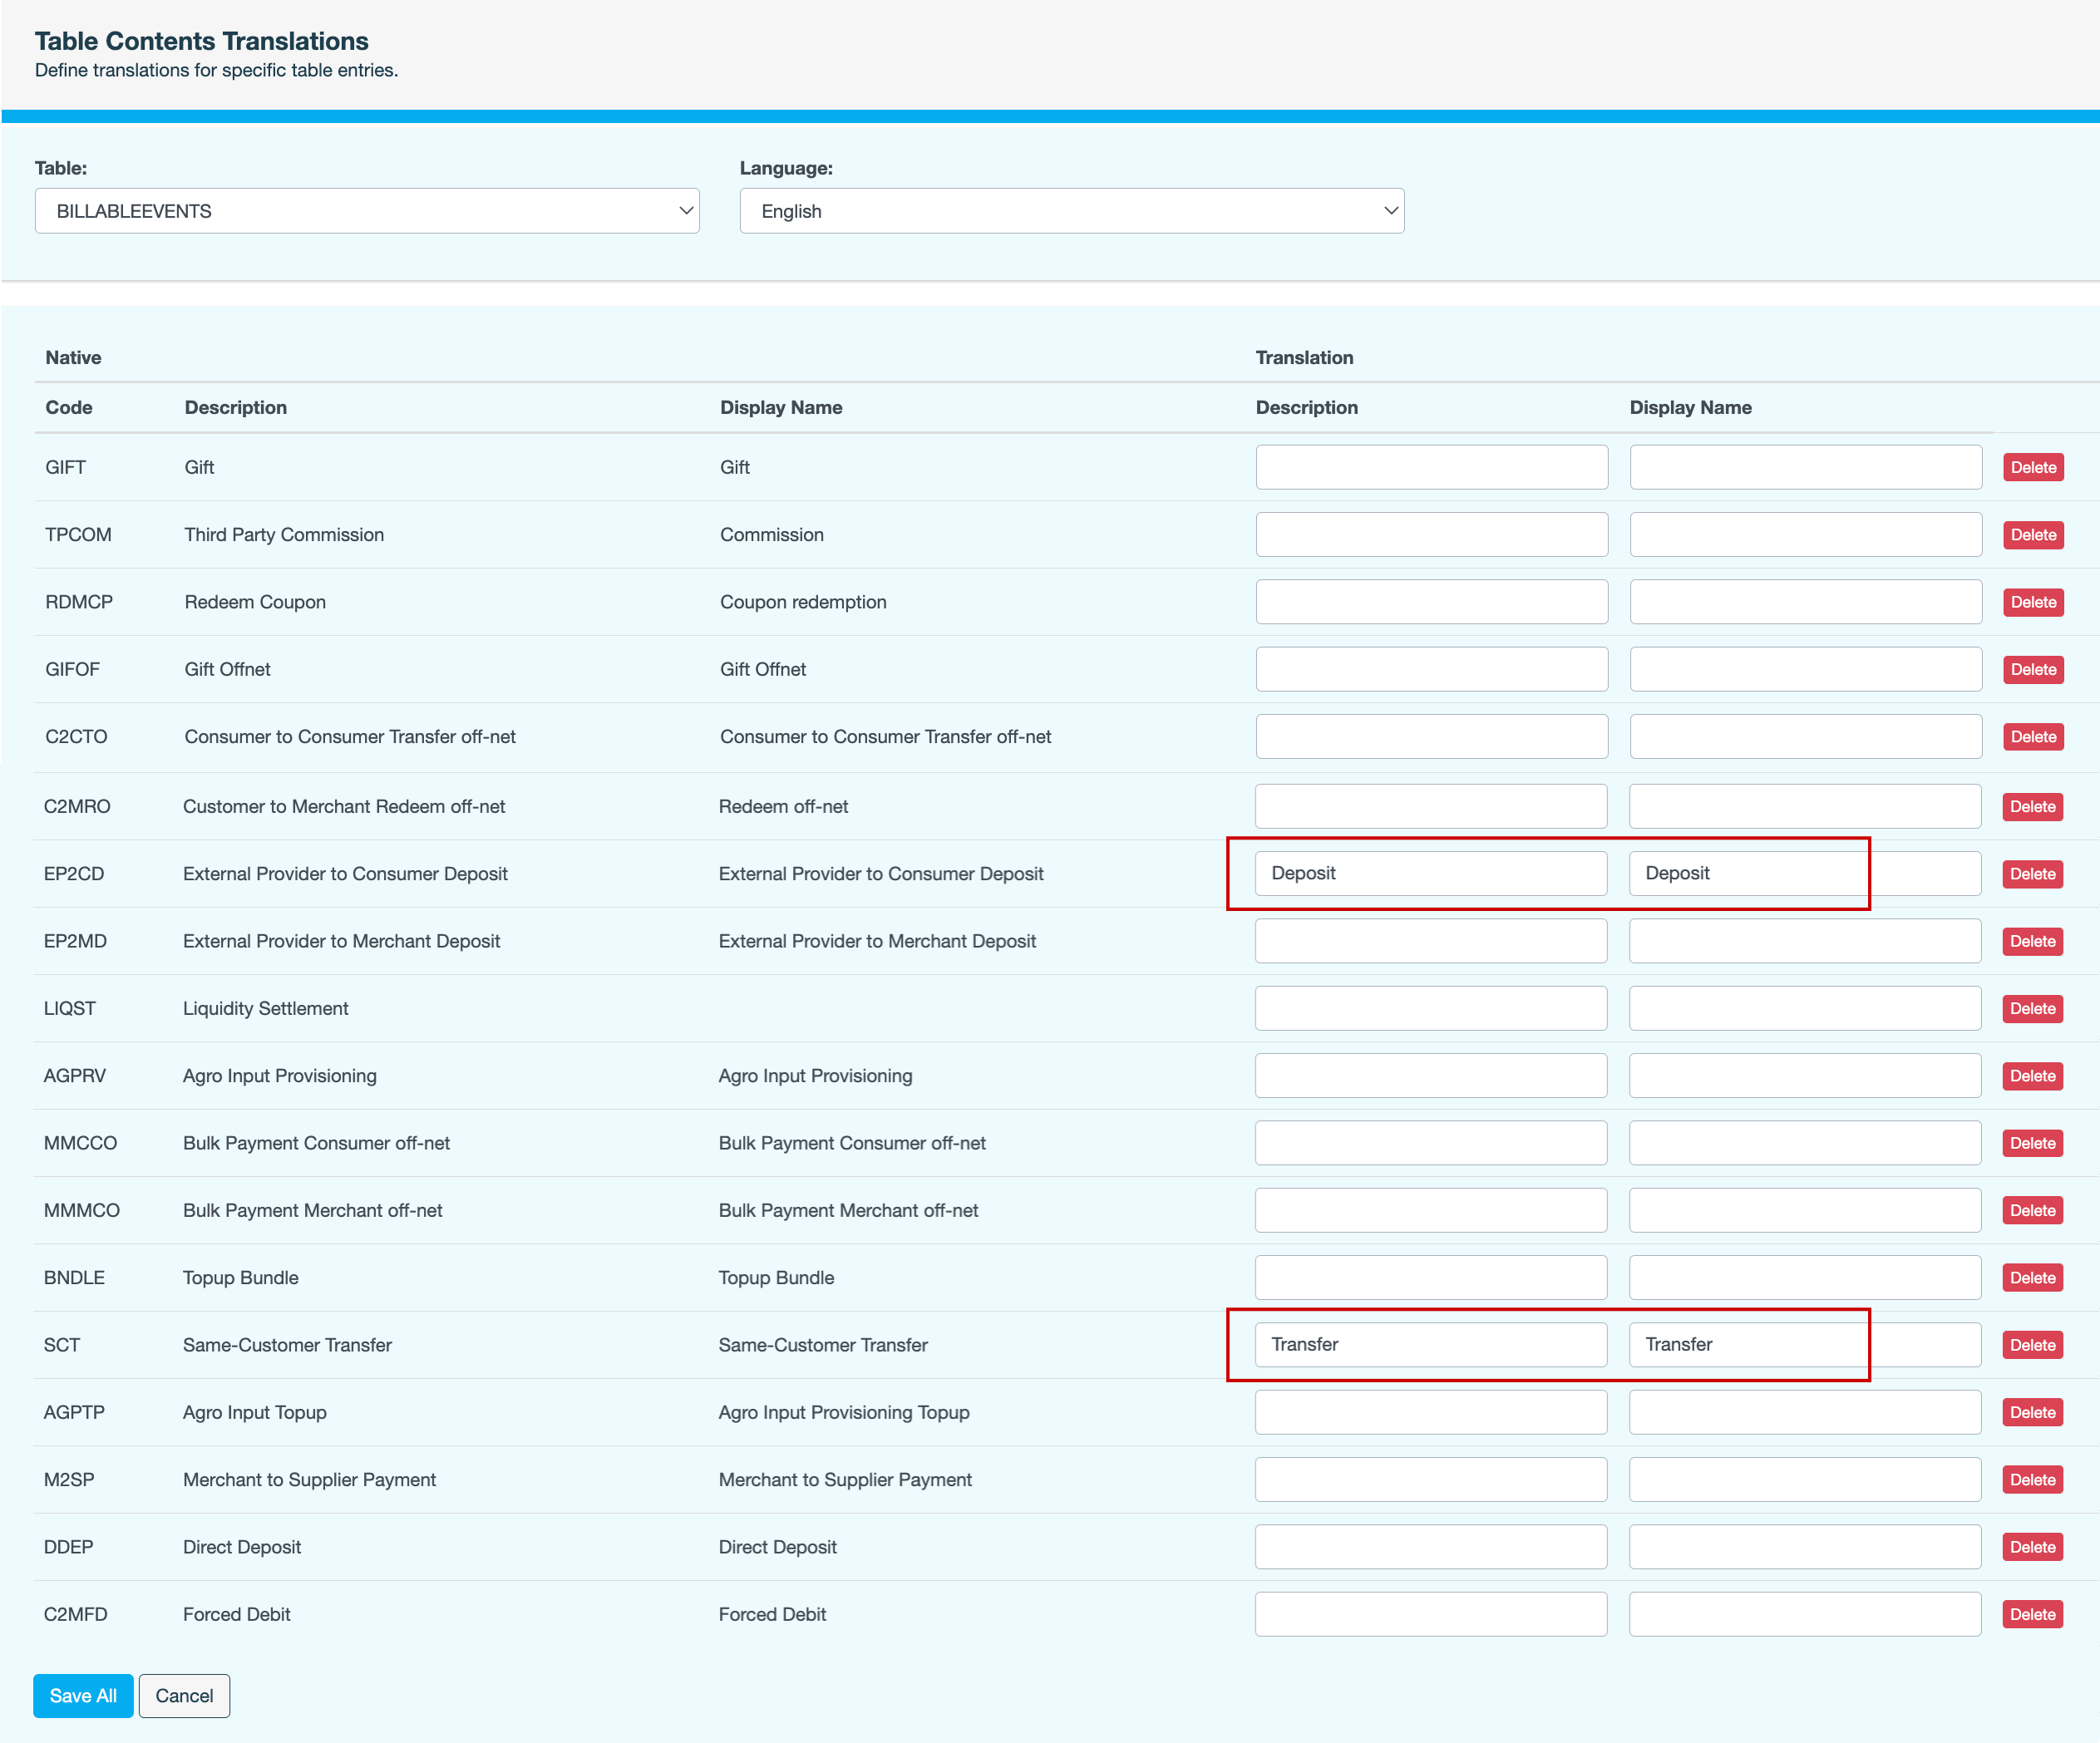The image size is (2100, 1743).
Task: Delete the GIFT row
Action: click(2033, 467)
